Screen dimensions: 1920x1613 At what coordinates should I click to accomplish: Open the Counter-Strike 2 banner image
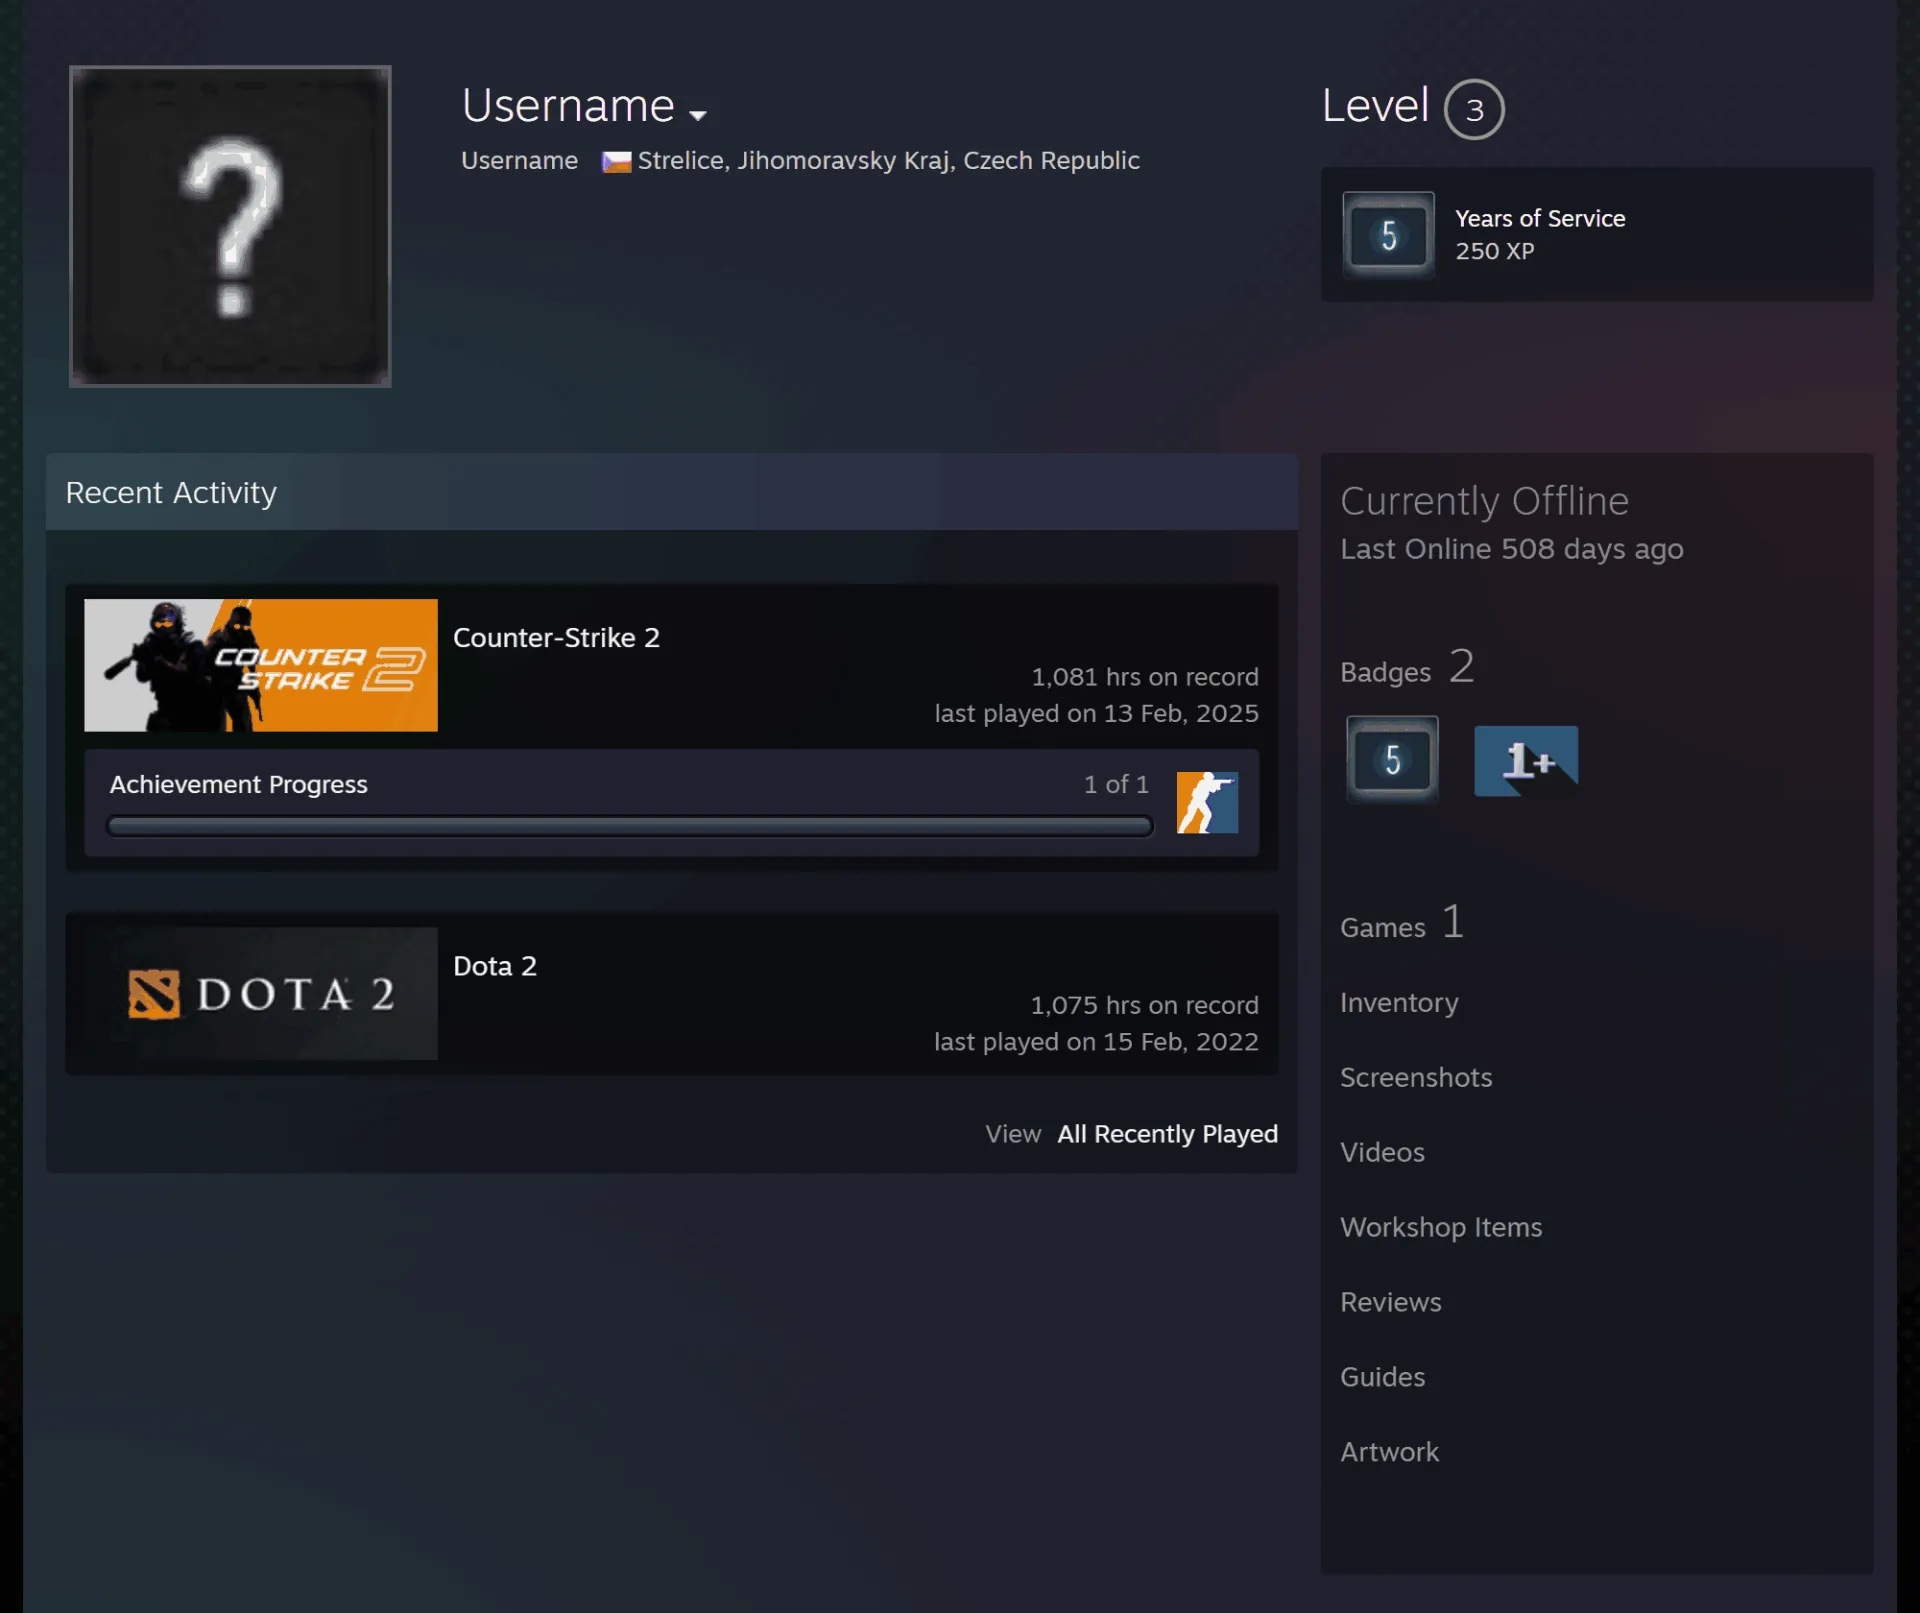pyautogui.click(x=261, y=665)
